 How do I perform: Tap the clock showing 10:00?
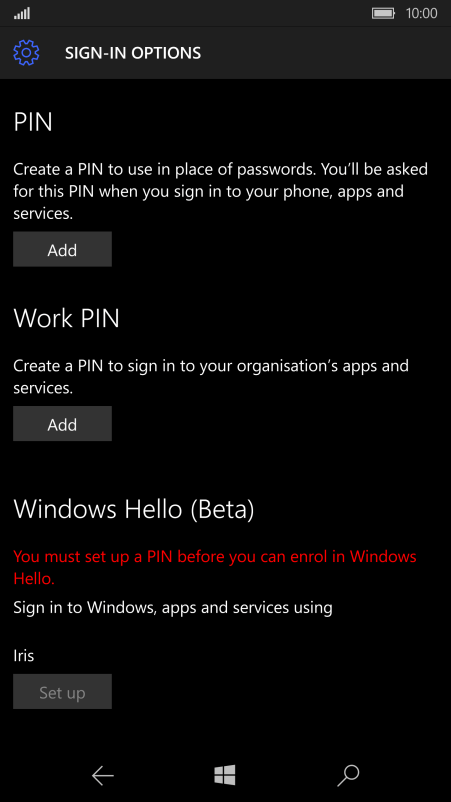click(421, 13)
